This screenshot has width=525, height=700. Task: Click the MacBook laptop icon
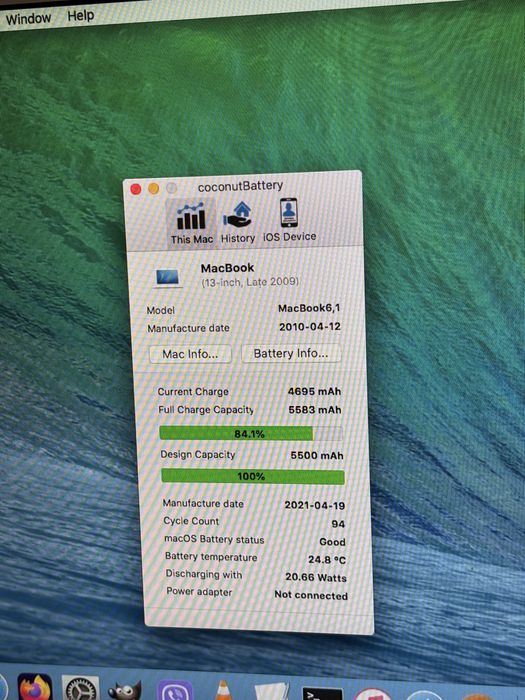pyautogui.click(x=167, y=278)
